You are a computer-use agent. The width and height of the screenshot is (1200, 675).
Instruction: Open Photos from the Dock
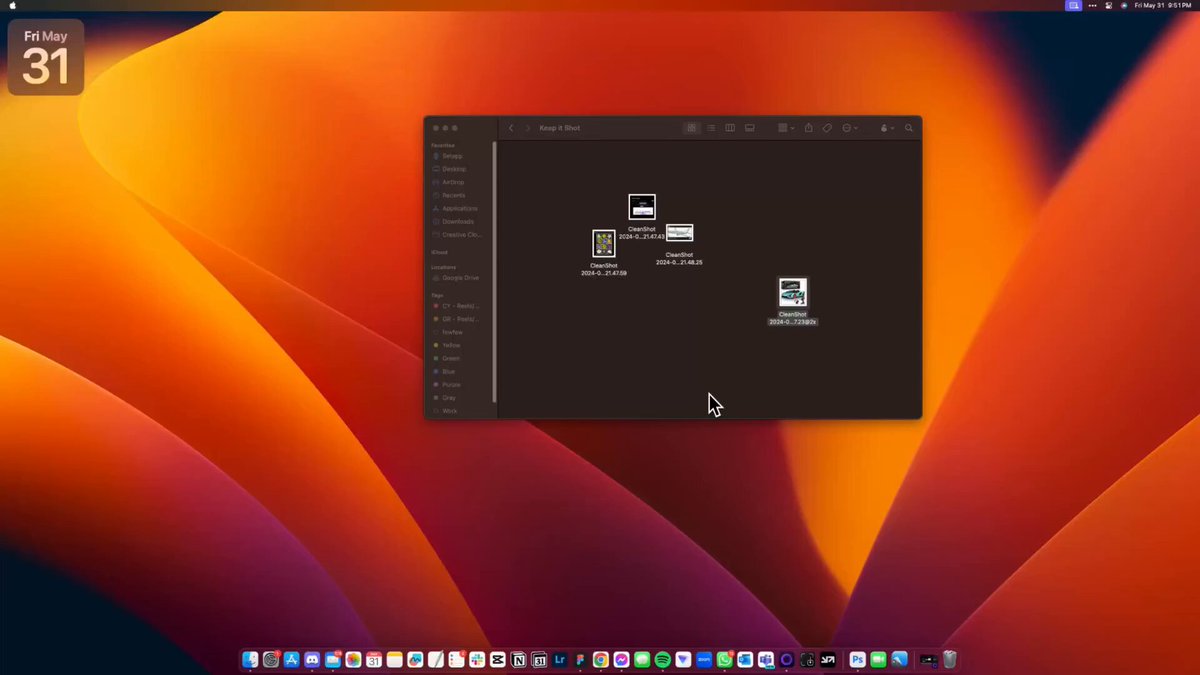(353, 660)
